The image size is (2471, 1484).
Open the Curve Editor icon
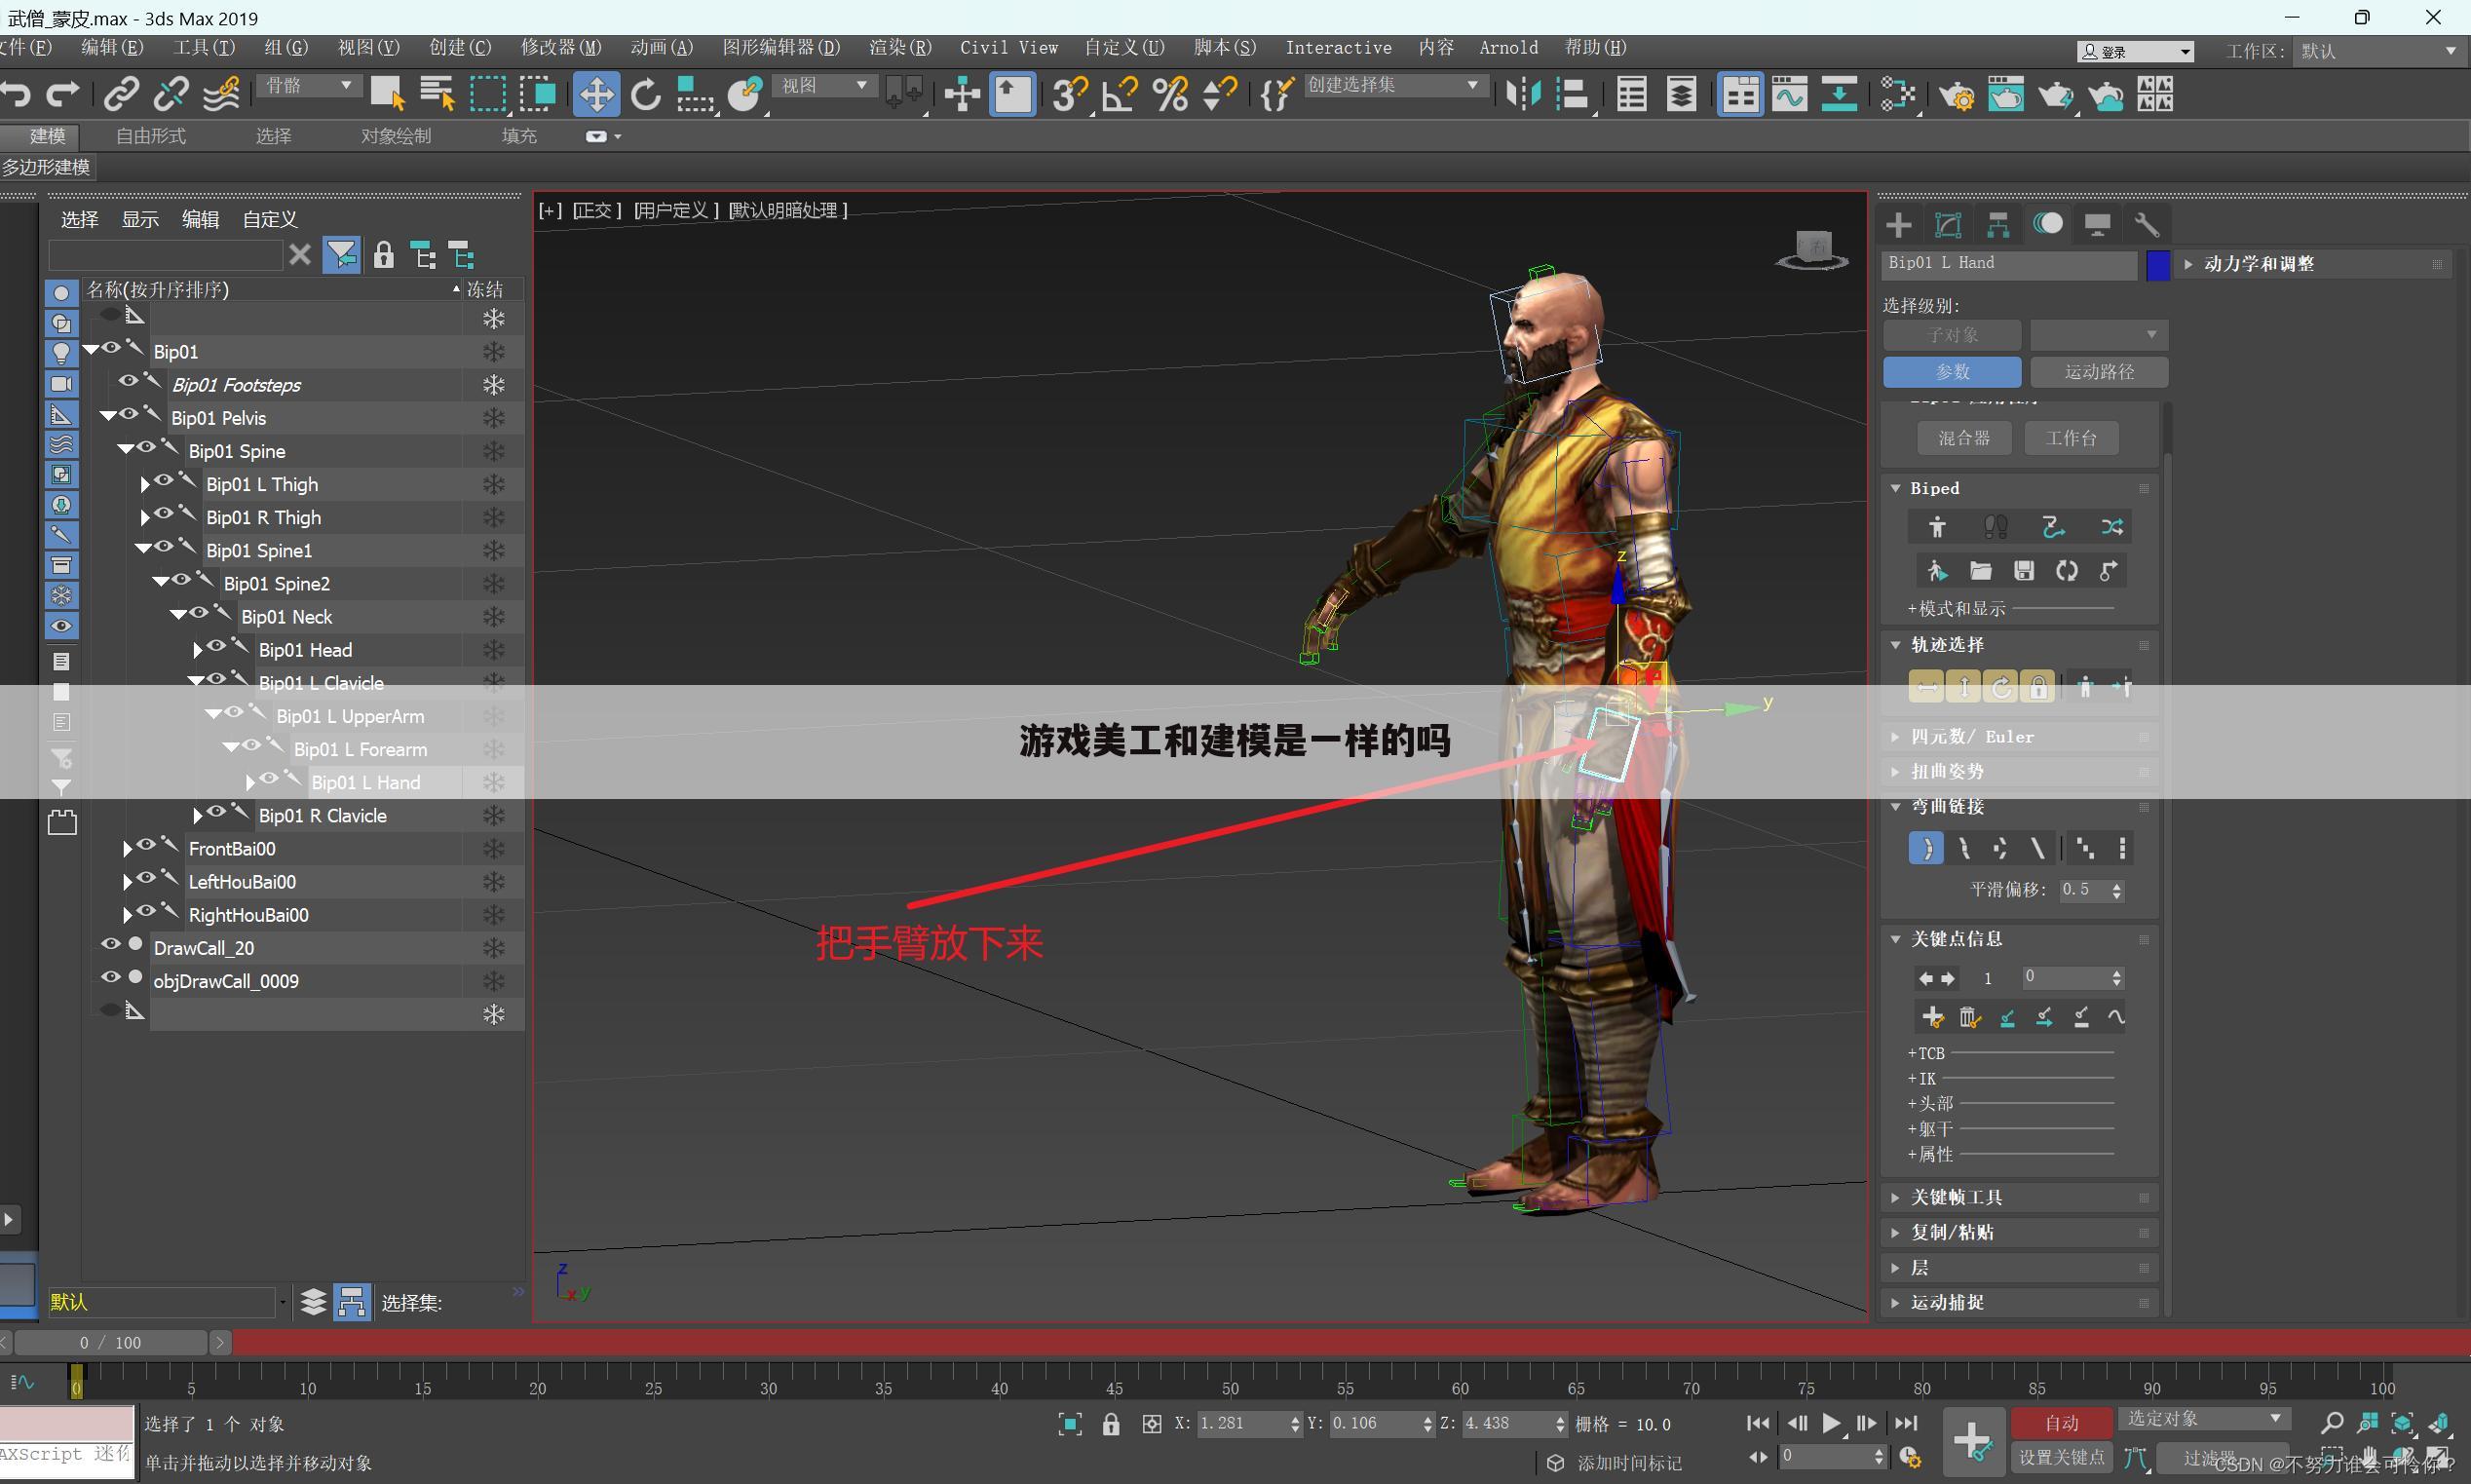coord(1790,95)
